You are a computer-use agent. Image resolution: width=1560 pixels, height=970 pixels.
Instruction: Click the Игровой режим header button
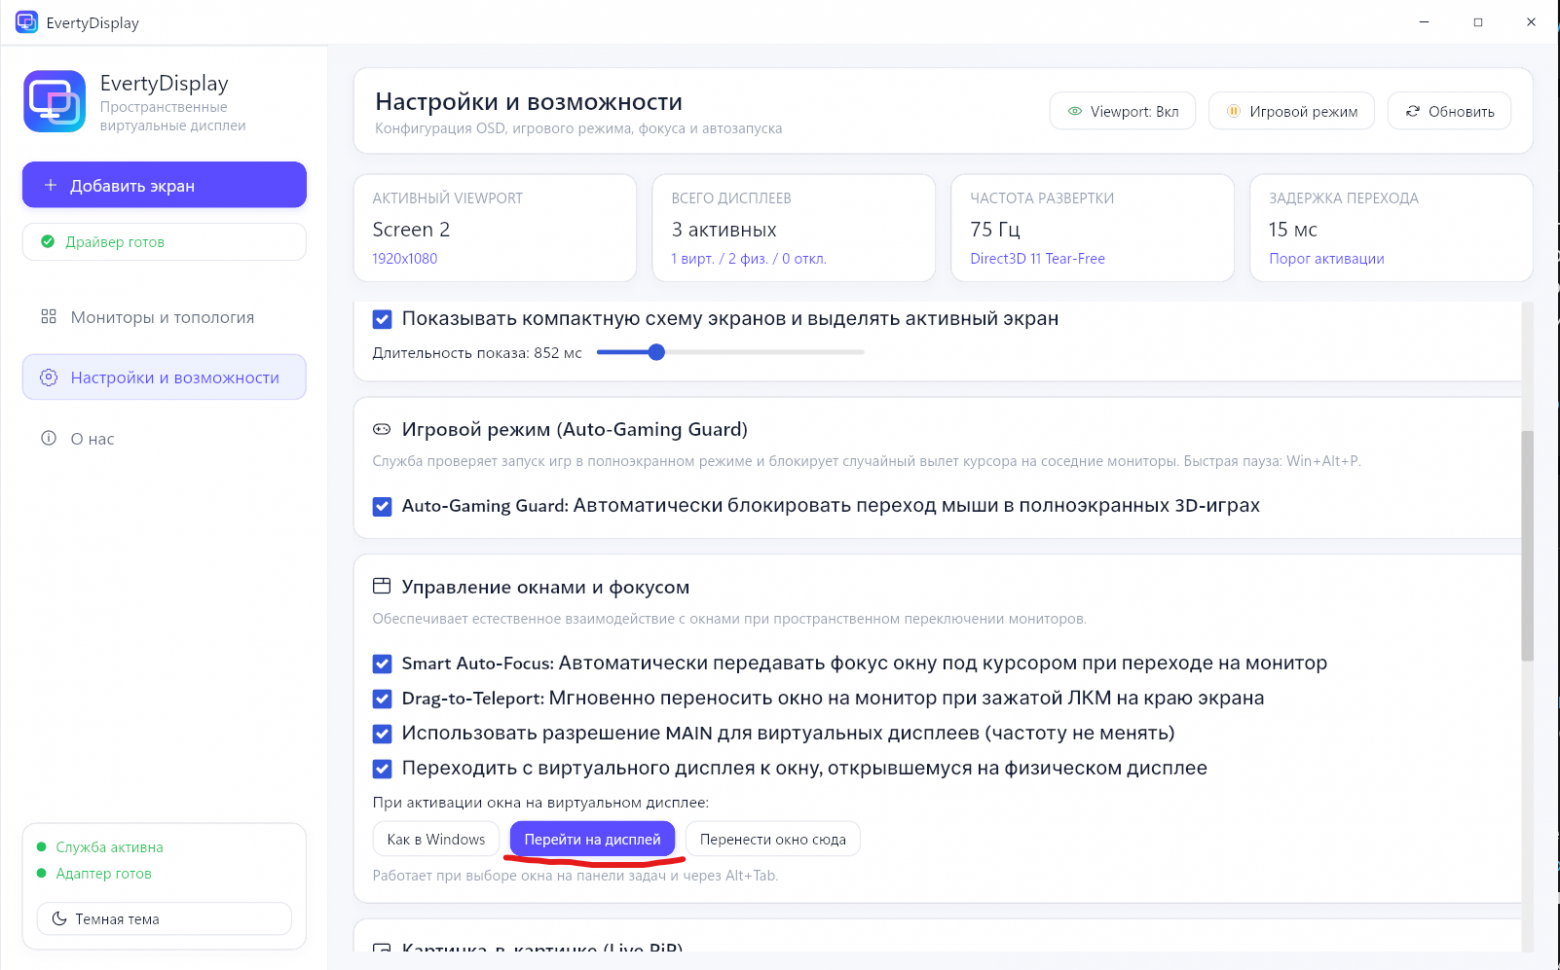pyautogui.click(x=1291, y=111)
